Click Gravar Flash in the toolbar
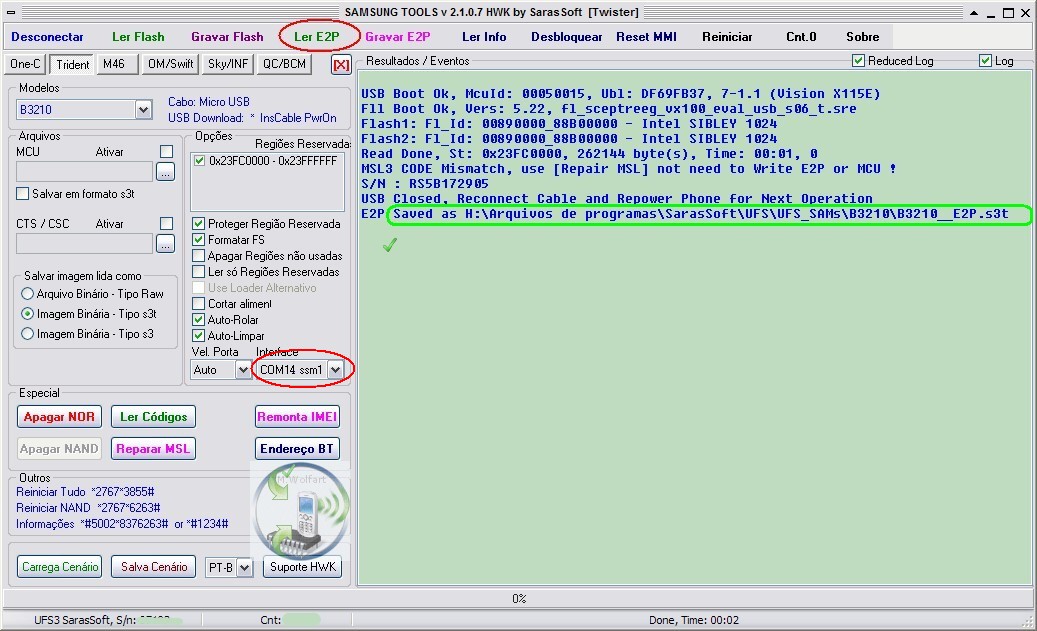Image resolution: width=1037 pixels, height=631 pixels. pyautogui.click(x=227, y=37)
